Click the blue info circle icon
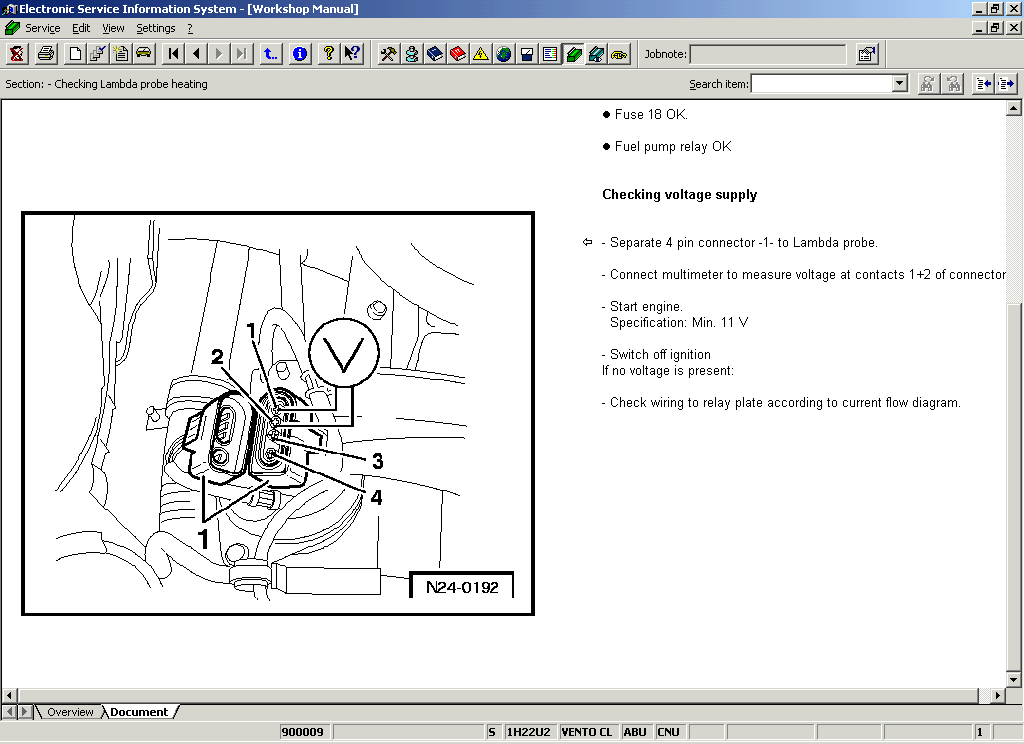 (300, 54)
